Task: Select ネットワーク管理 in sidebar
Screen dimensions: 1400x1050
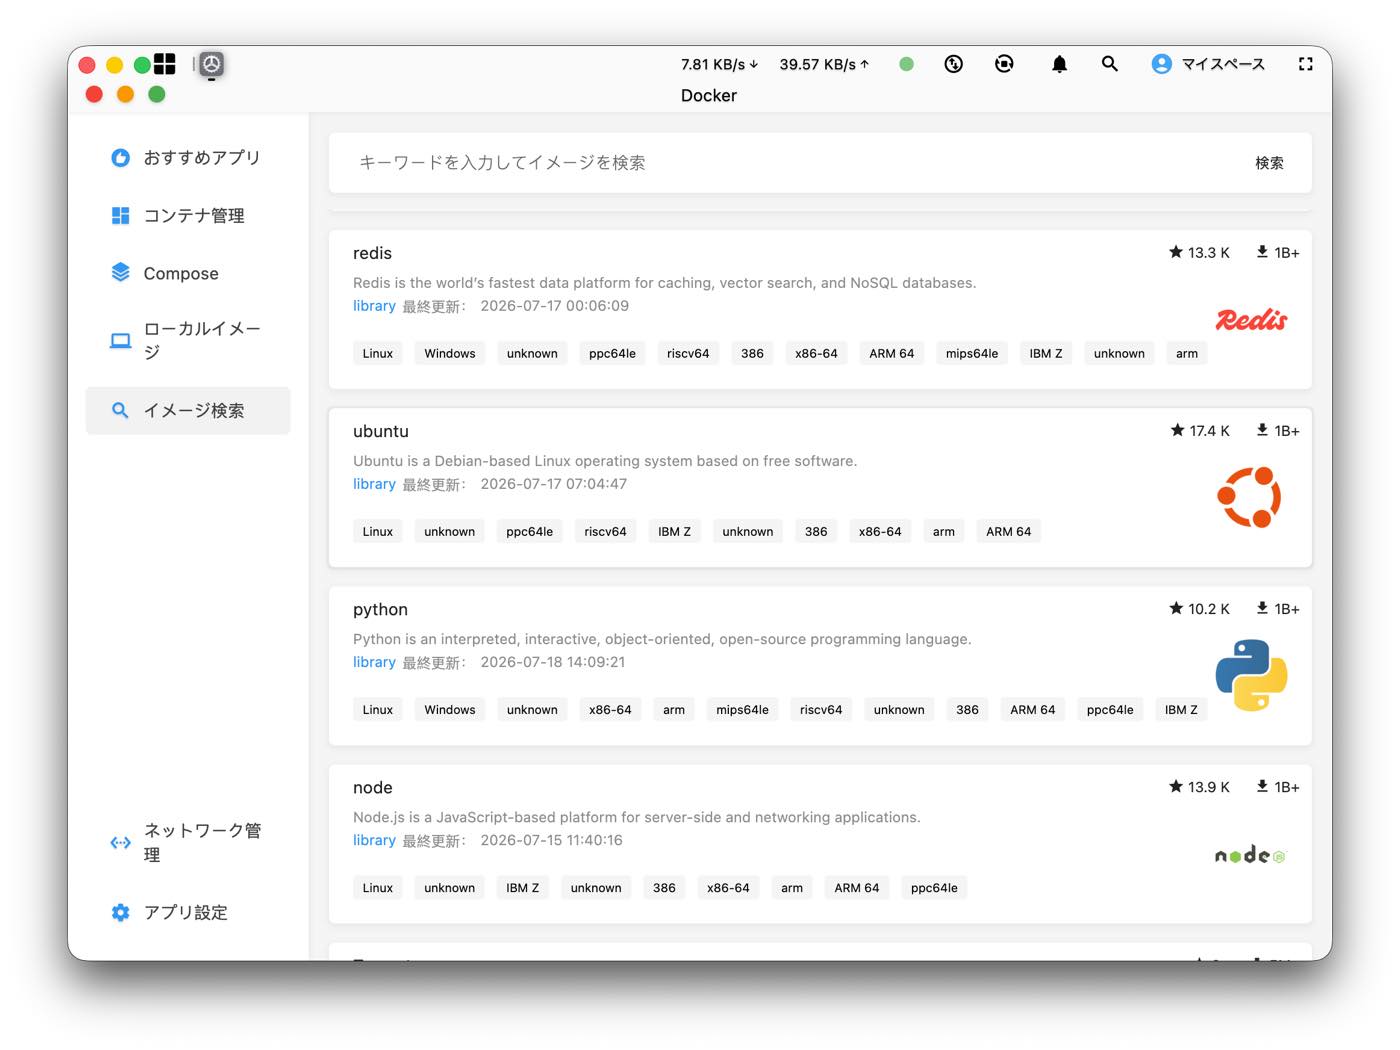Action: coord(187,843)
